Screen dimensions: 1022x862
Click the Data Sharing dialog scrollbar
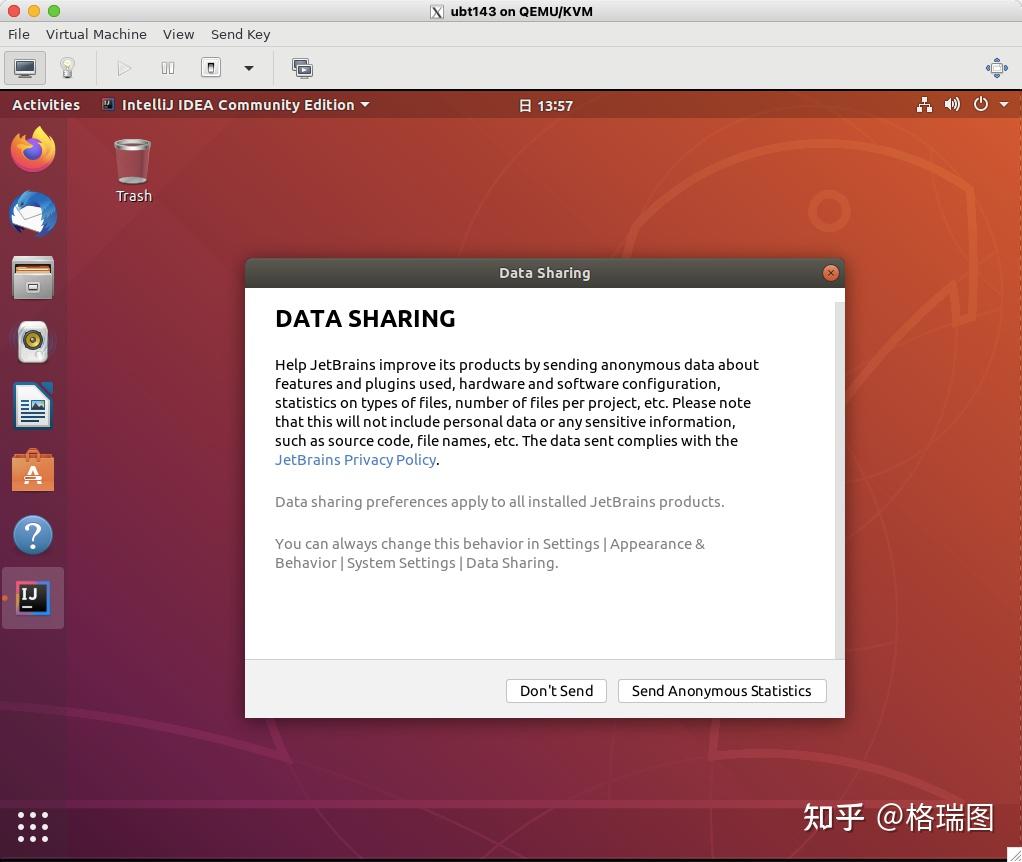pos(840,479)
